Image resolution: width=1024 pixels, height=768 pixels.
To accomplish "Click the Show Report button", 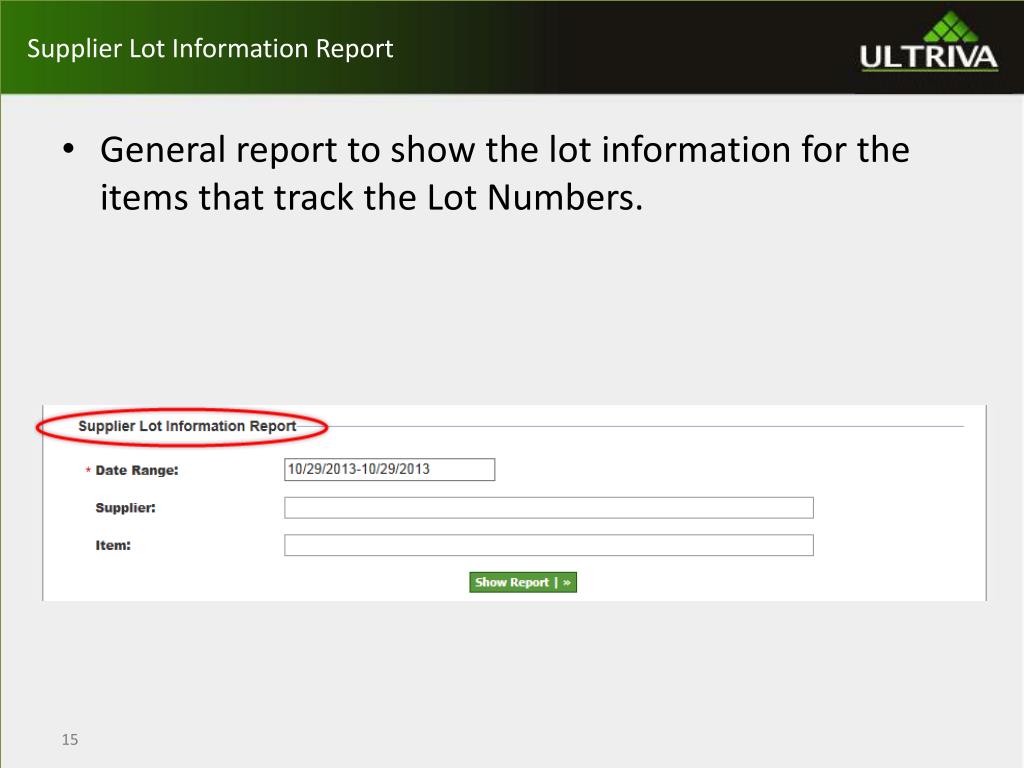I will click(522, 583).
